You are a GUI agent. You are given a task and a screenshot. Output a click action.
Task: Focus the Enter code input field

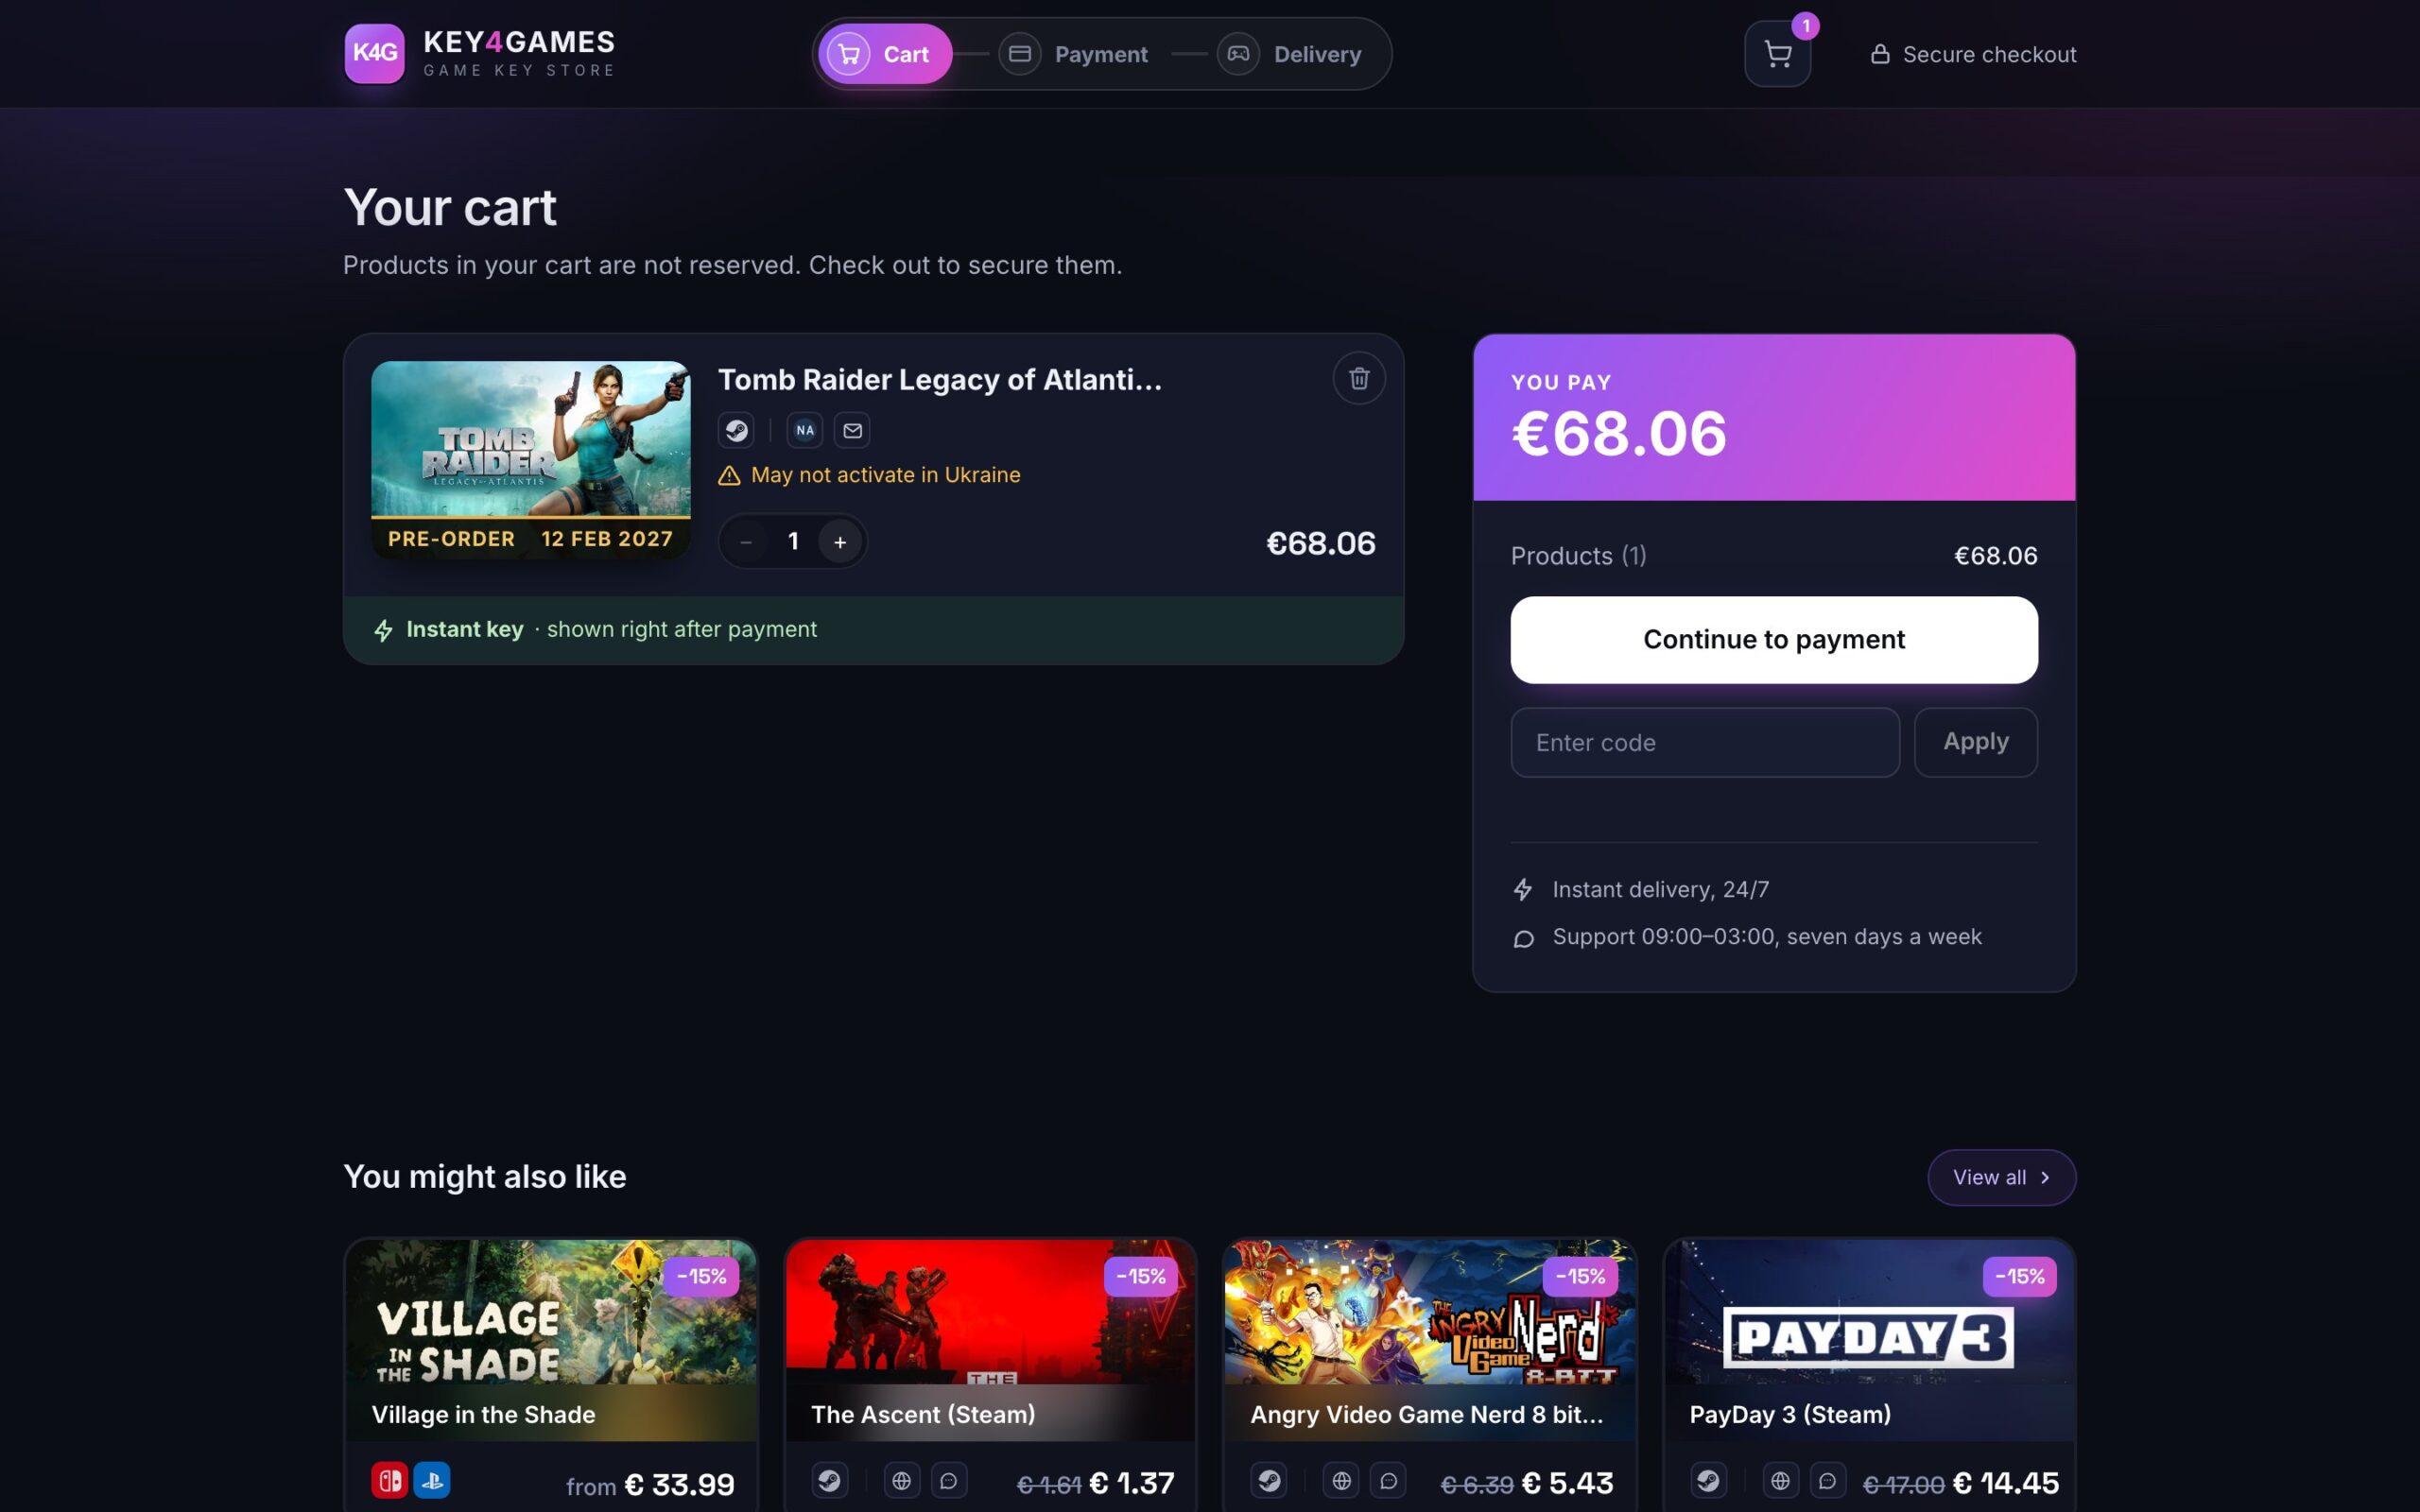[x=1705, y=742]
